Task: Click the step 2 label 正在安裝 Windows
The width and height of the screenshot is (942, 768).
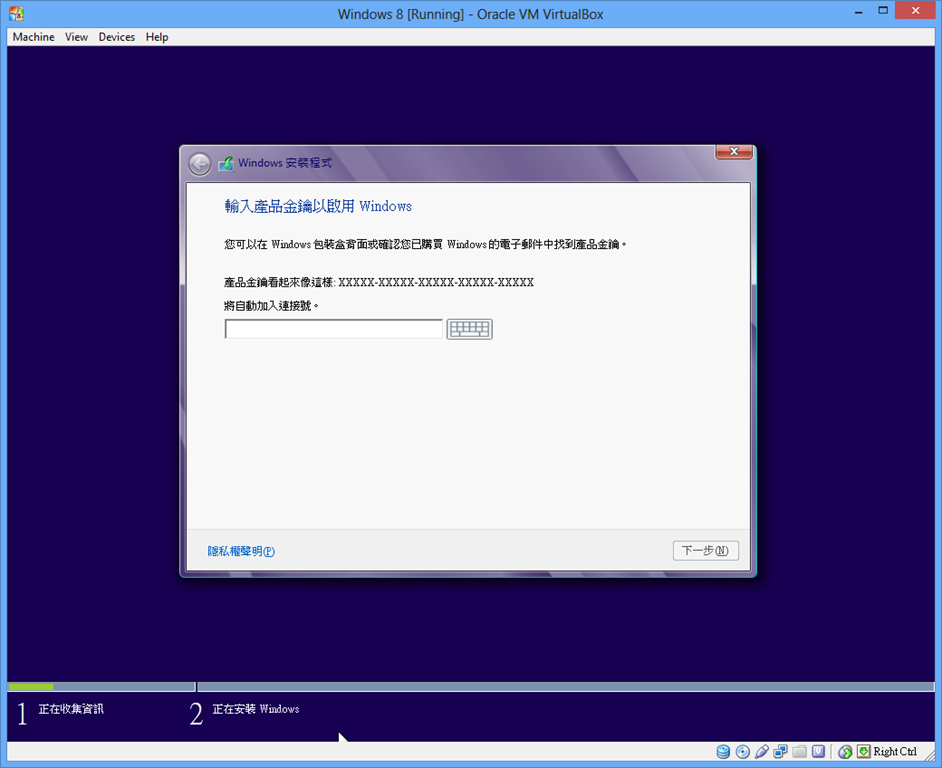Action: point(256,709)
